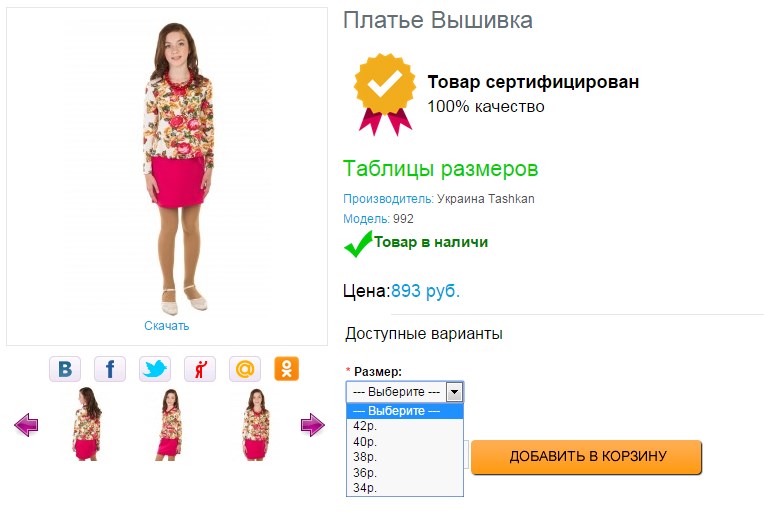Share via VKontakte icon
765x520 pixels.
[65, 369]
